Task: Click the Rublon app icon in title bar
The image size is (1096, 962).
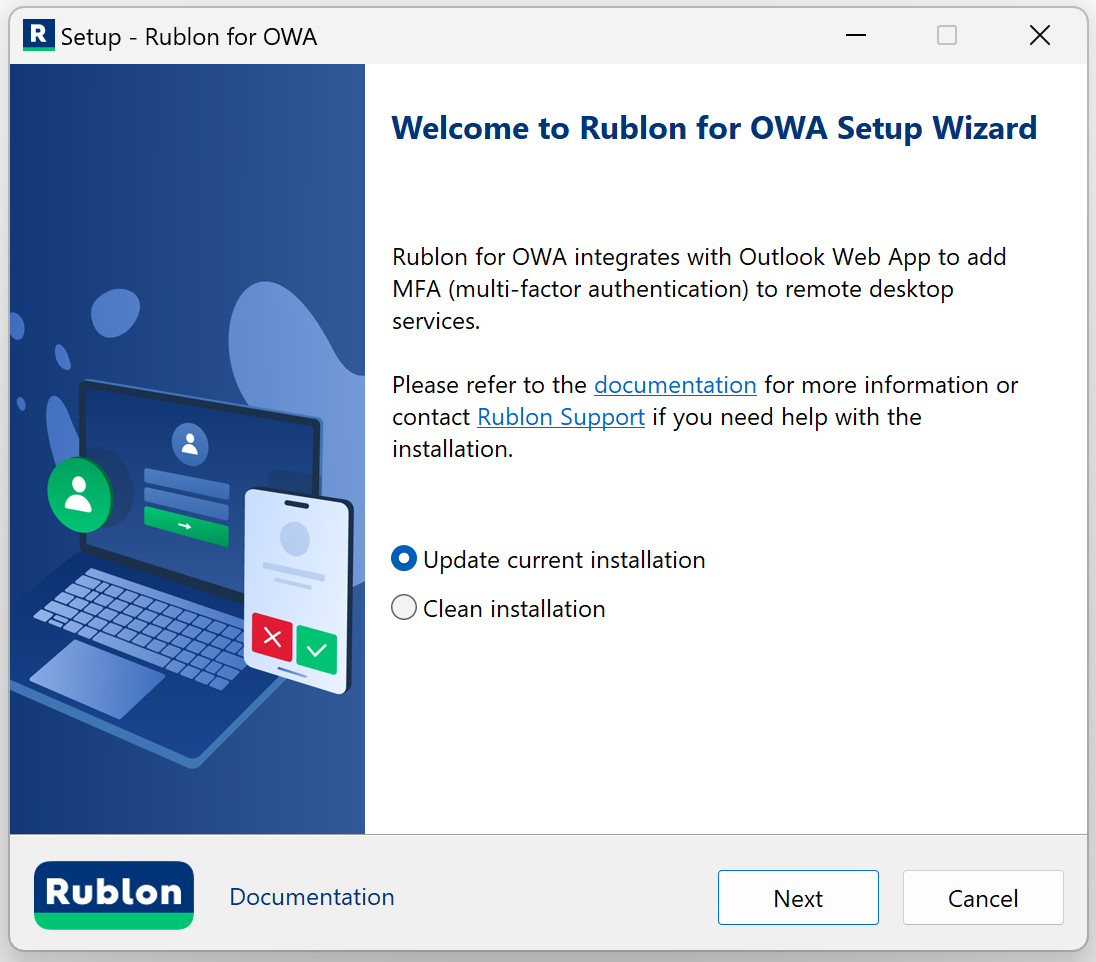Action: pos(38,36)
